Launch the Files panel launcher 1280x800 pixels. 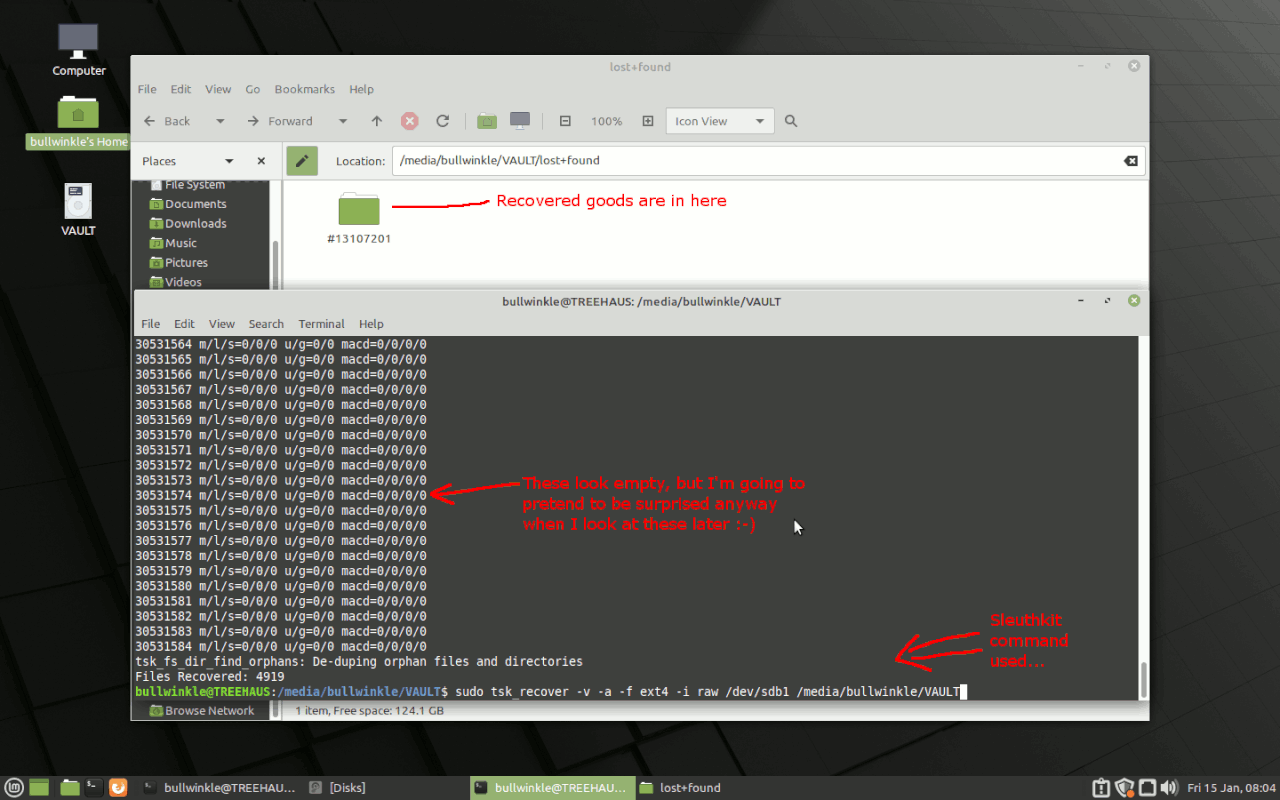pos(69,787)
